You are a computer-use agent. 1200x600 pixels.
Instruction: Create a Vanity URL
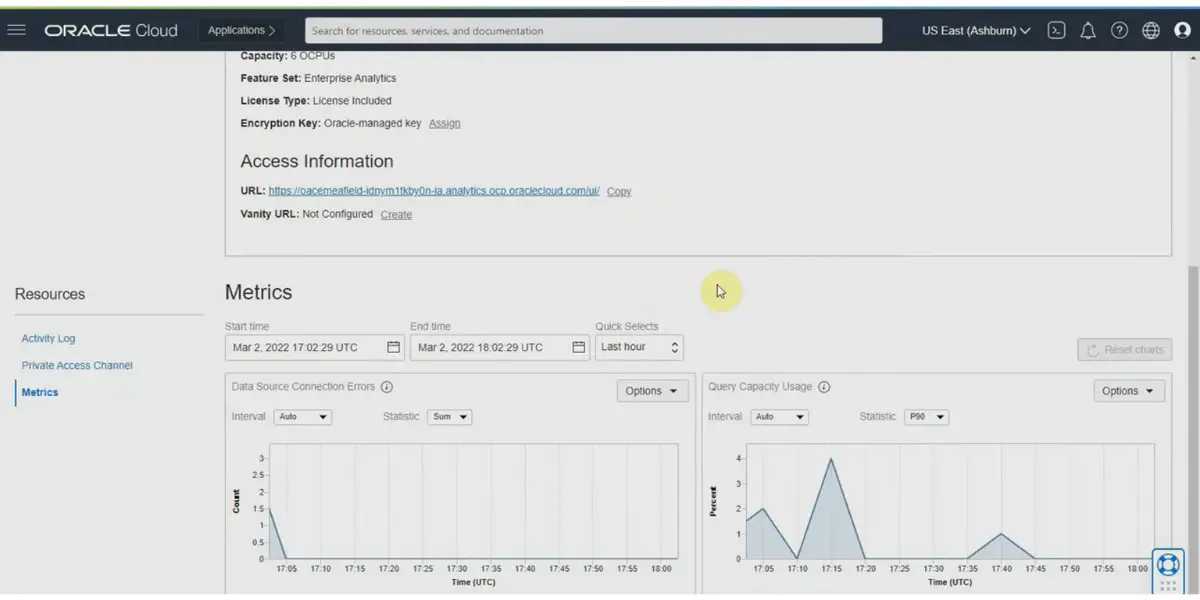(396, 215)
